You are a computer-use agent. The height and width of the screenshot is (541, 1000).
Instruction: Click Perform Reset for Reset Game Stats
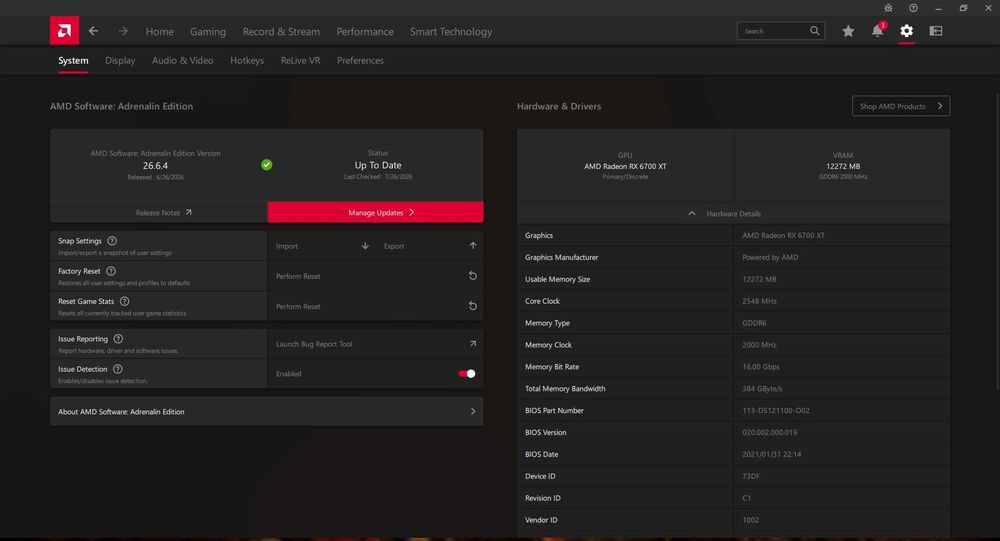click(x=375, y=306)
